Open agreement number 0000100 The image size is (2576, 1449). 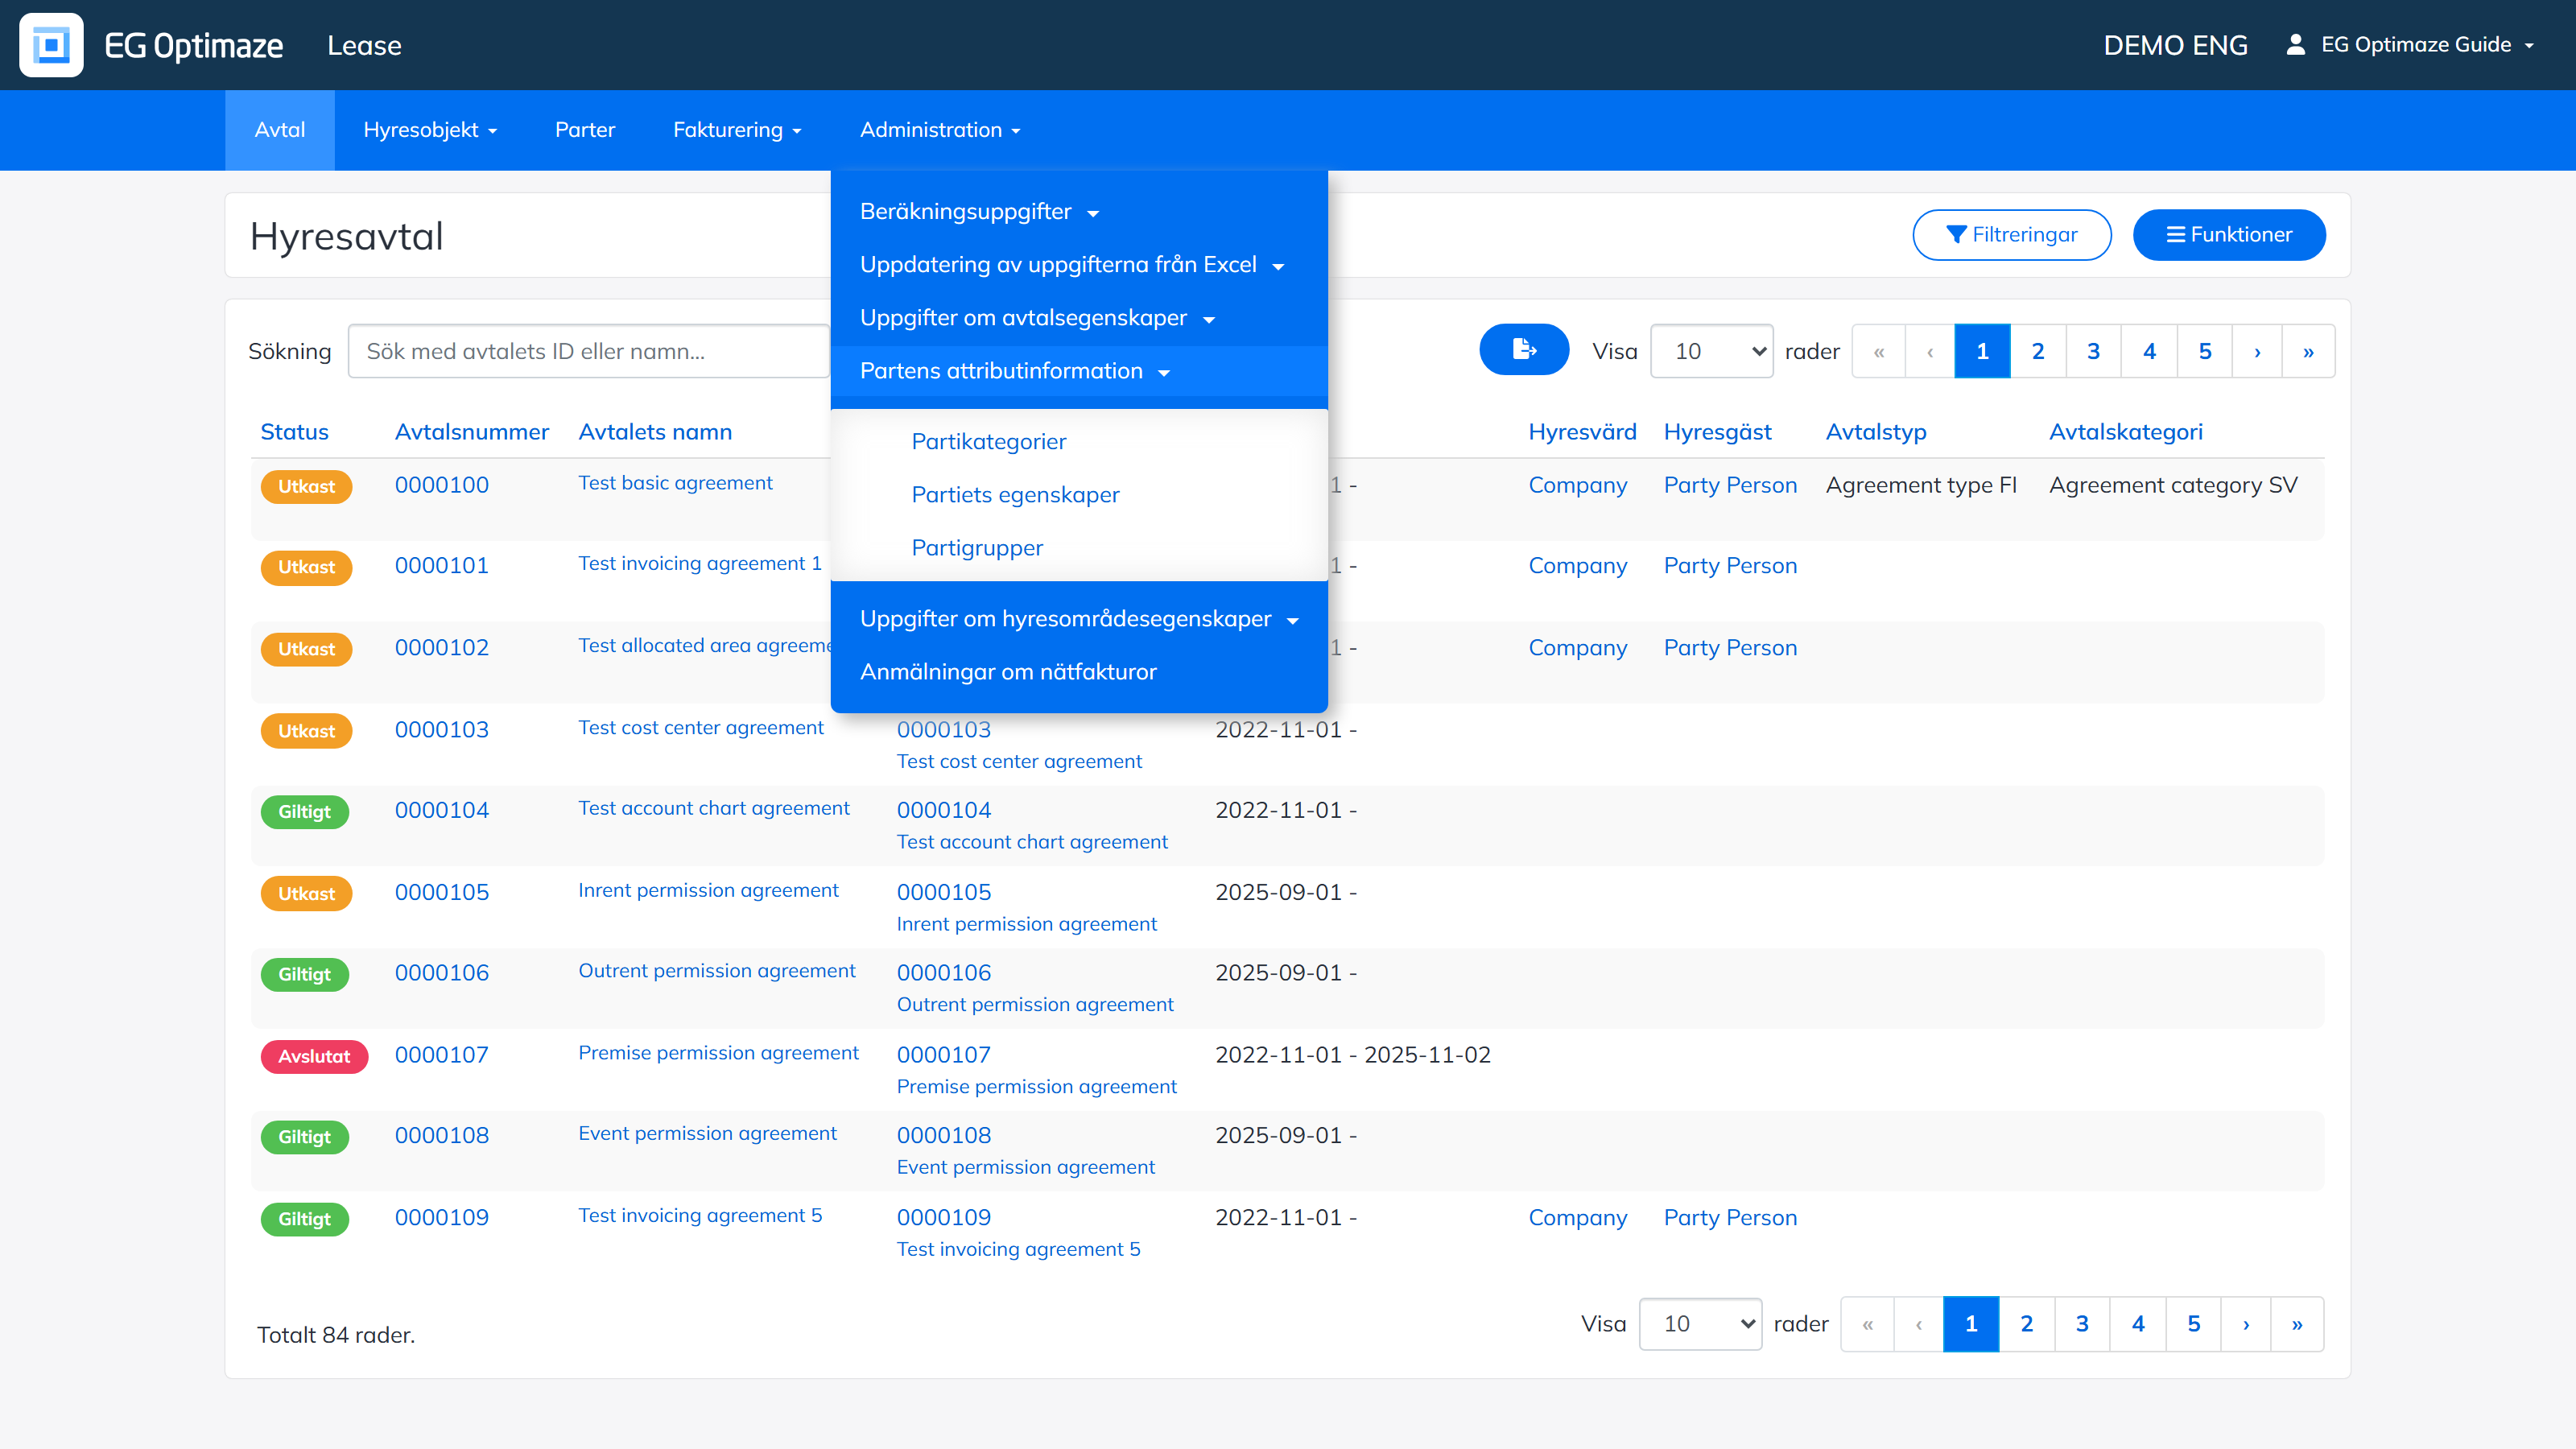[x=442, y=485]
